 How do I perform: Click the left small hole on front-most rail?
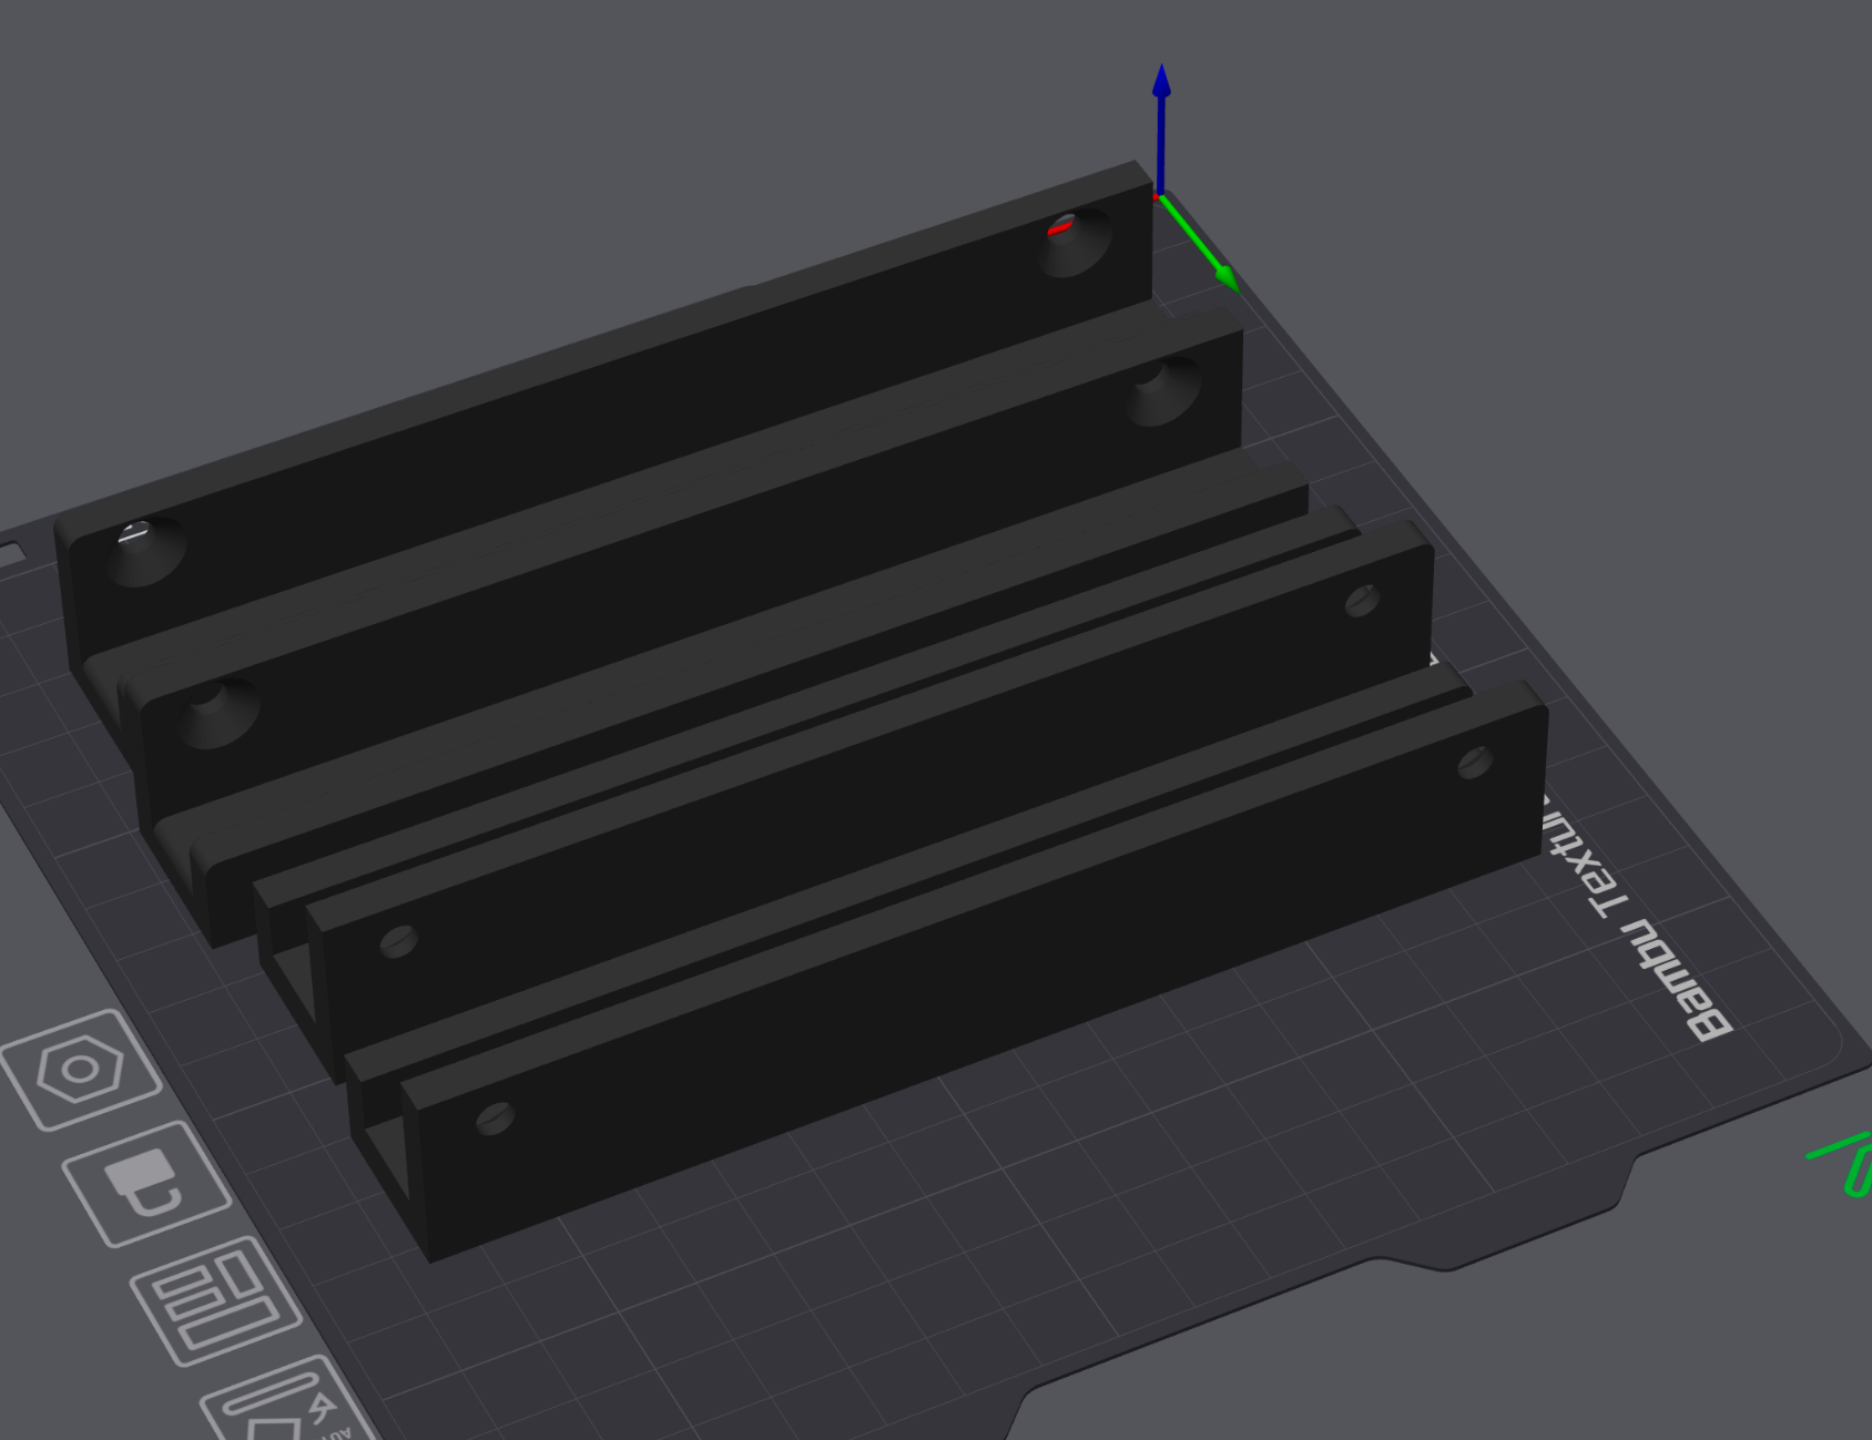coord(495,1118)
